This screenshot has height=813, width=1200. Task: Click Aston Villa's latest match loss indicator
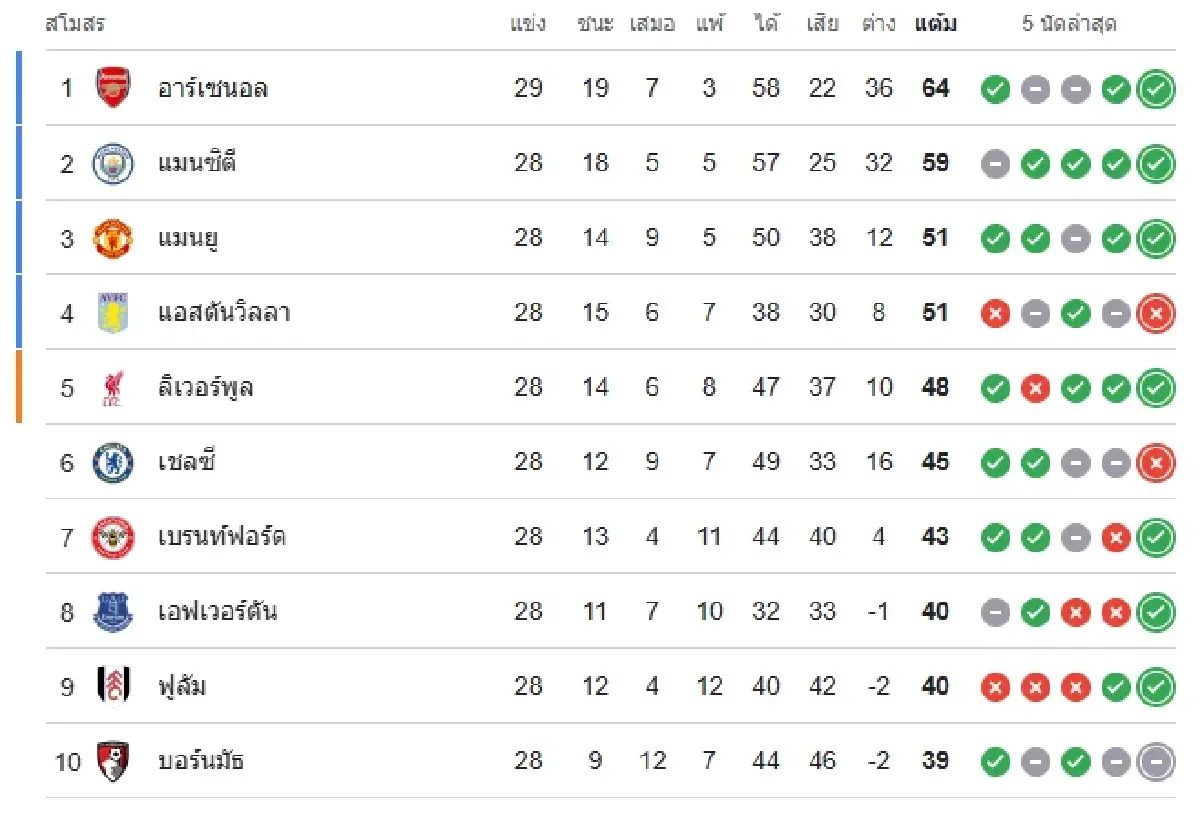pyautogui.click(x=1156, y=315)
